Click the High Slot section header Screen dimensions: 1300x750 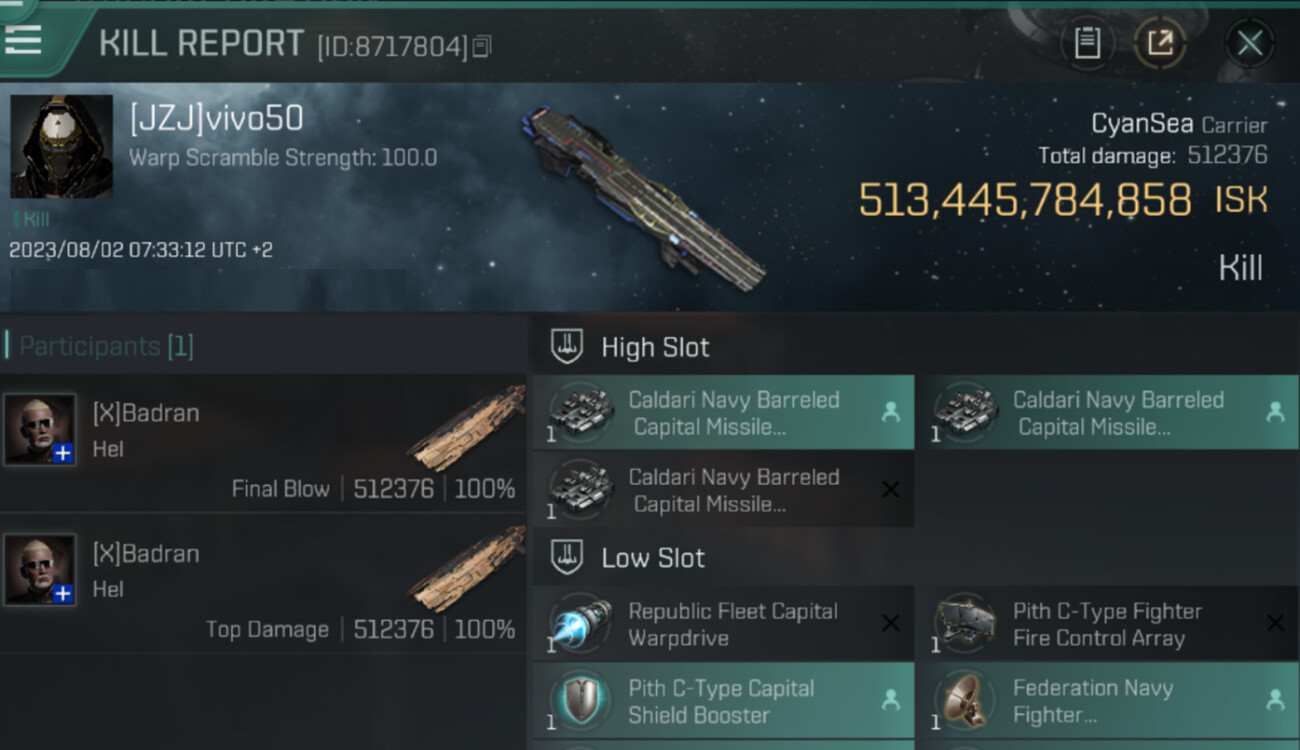tap(654, 347)
